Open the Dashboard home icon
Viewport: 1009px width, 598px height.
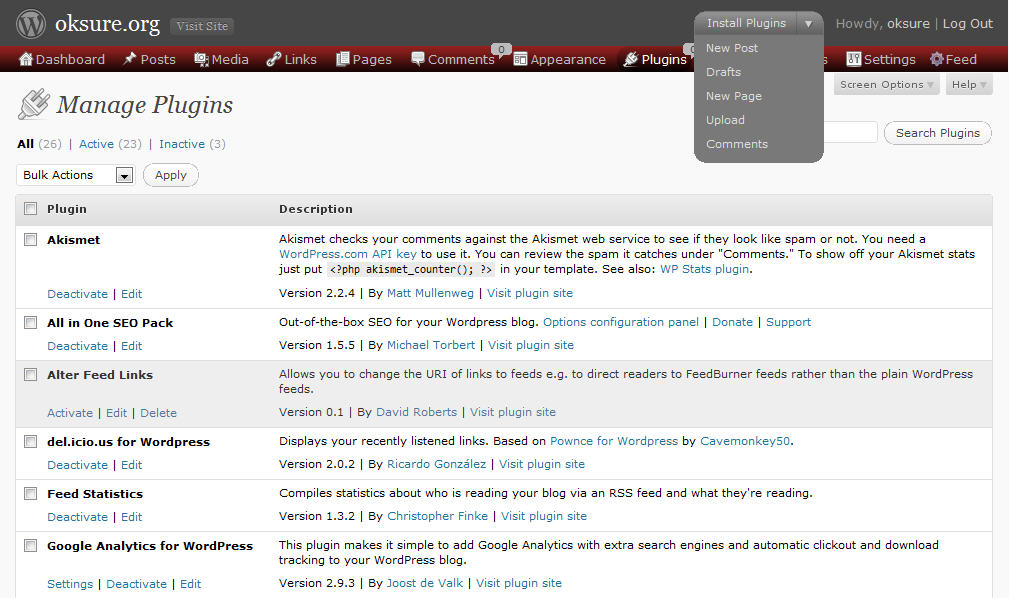(x=26, y=59)
